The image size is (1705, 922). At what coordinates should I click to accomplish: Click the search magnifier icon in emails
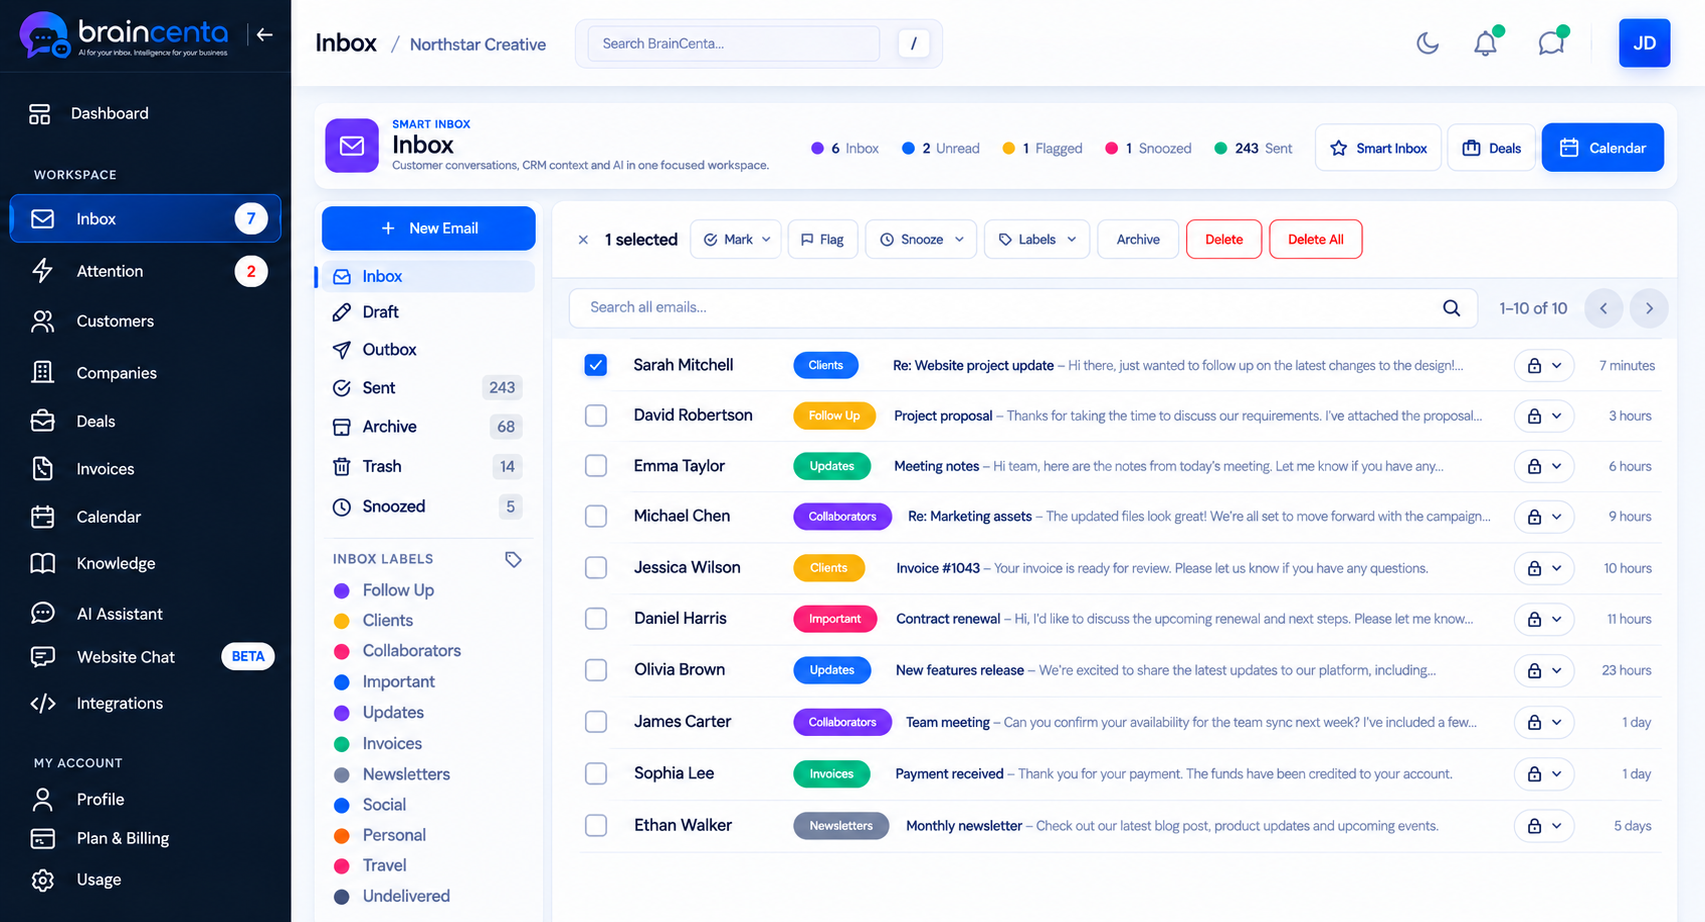(x=1451, y=308)
